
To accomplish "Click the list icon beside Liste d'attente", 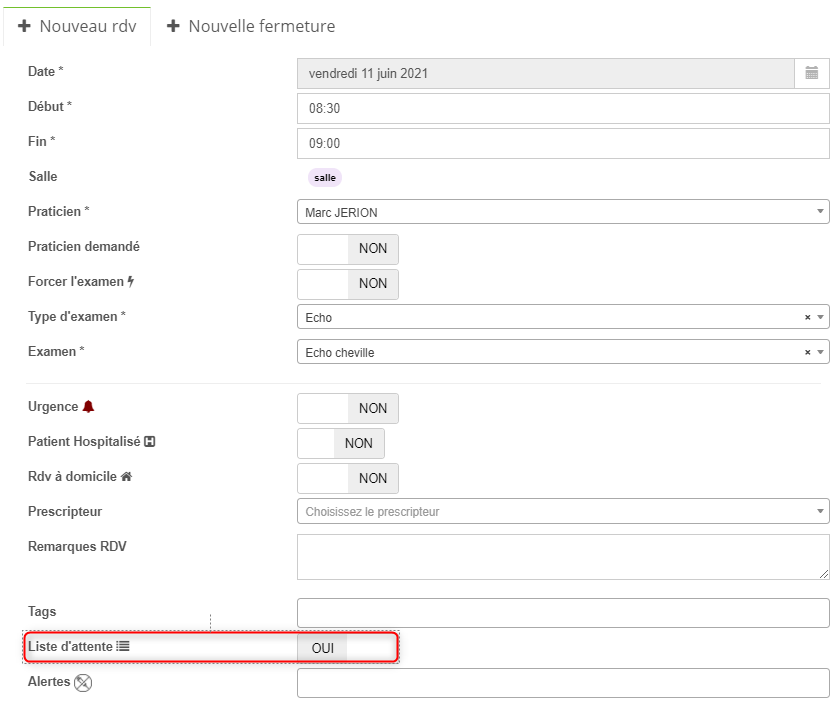I will [x=123, y=647].
